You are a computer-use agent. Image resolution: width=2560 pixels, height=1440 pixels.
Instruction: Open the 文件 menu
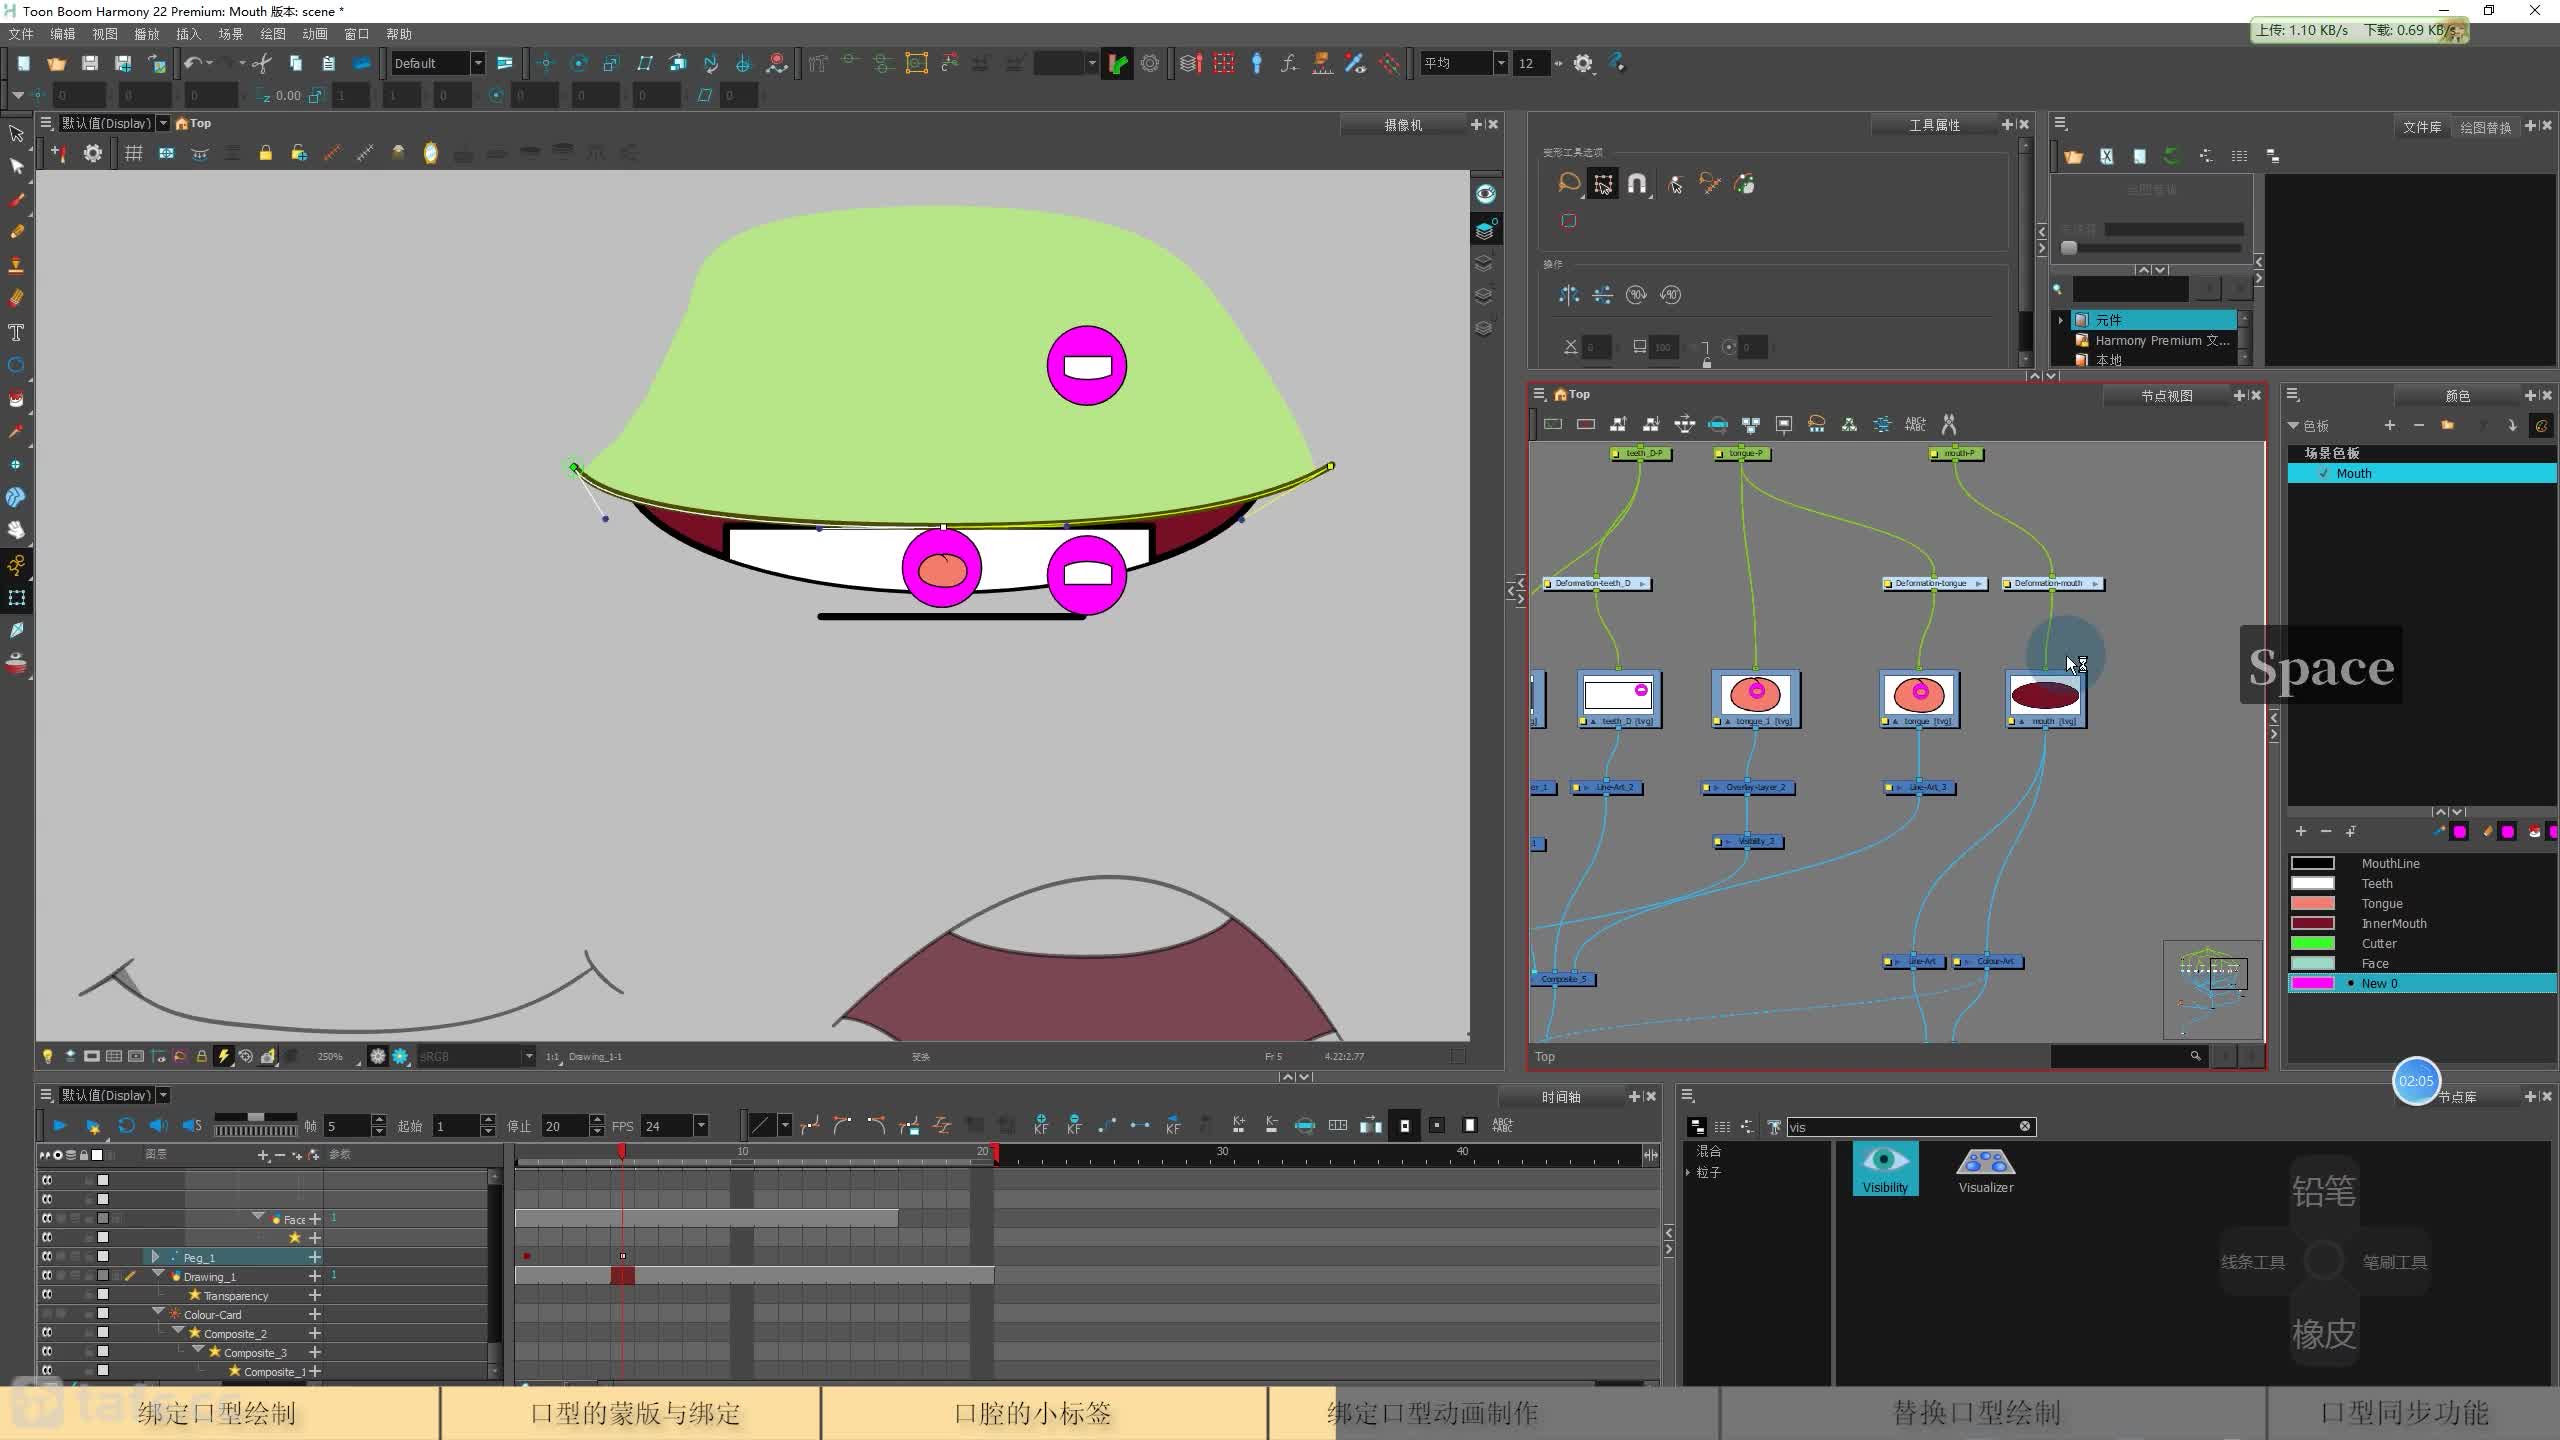[21, 34]
